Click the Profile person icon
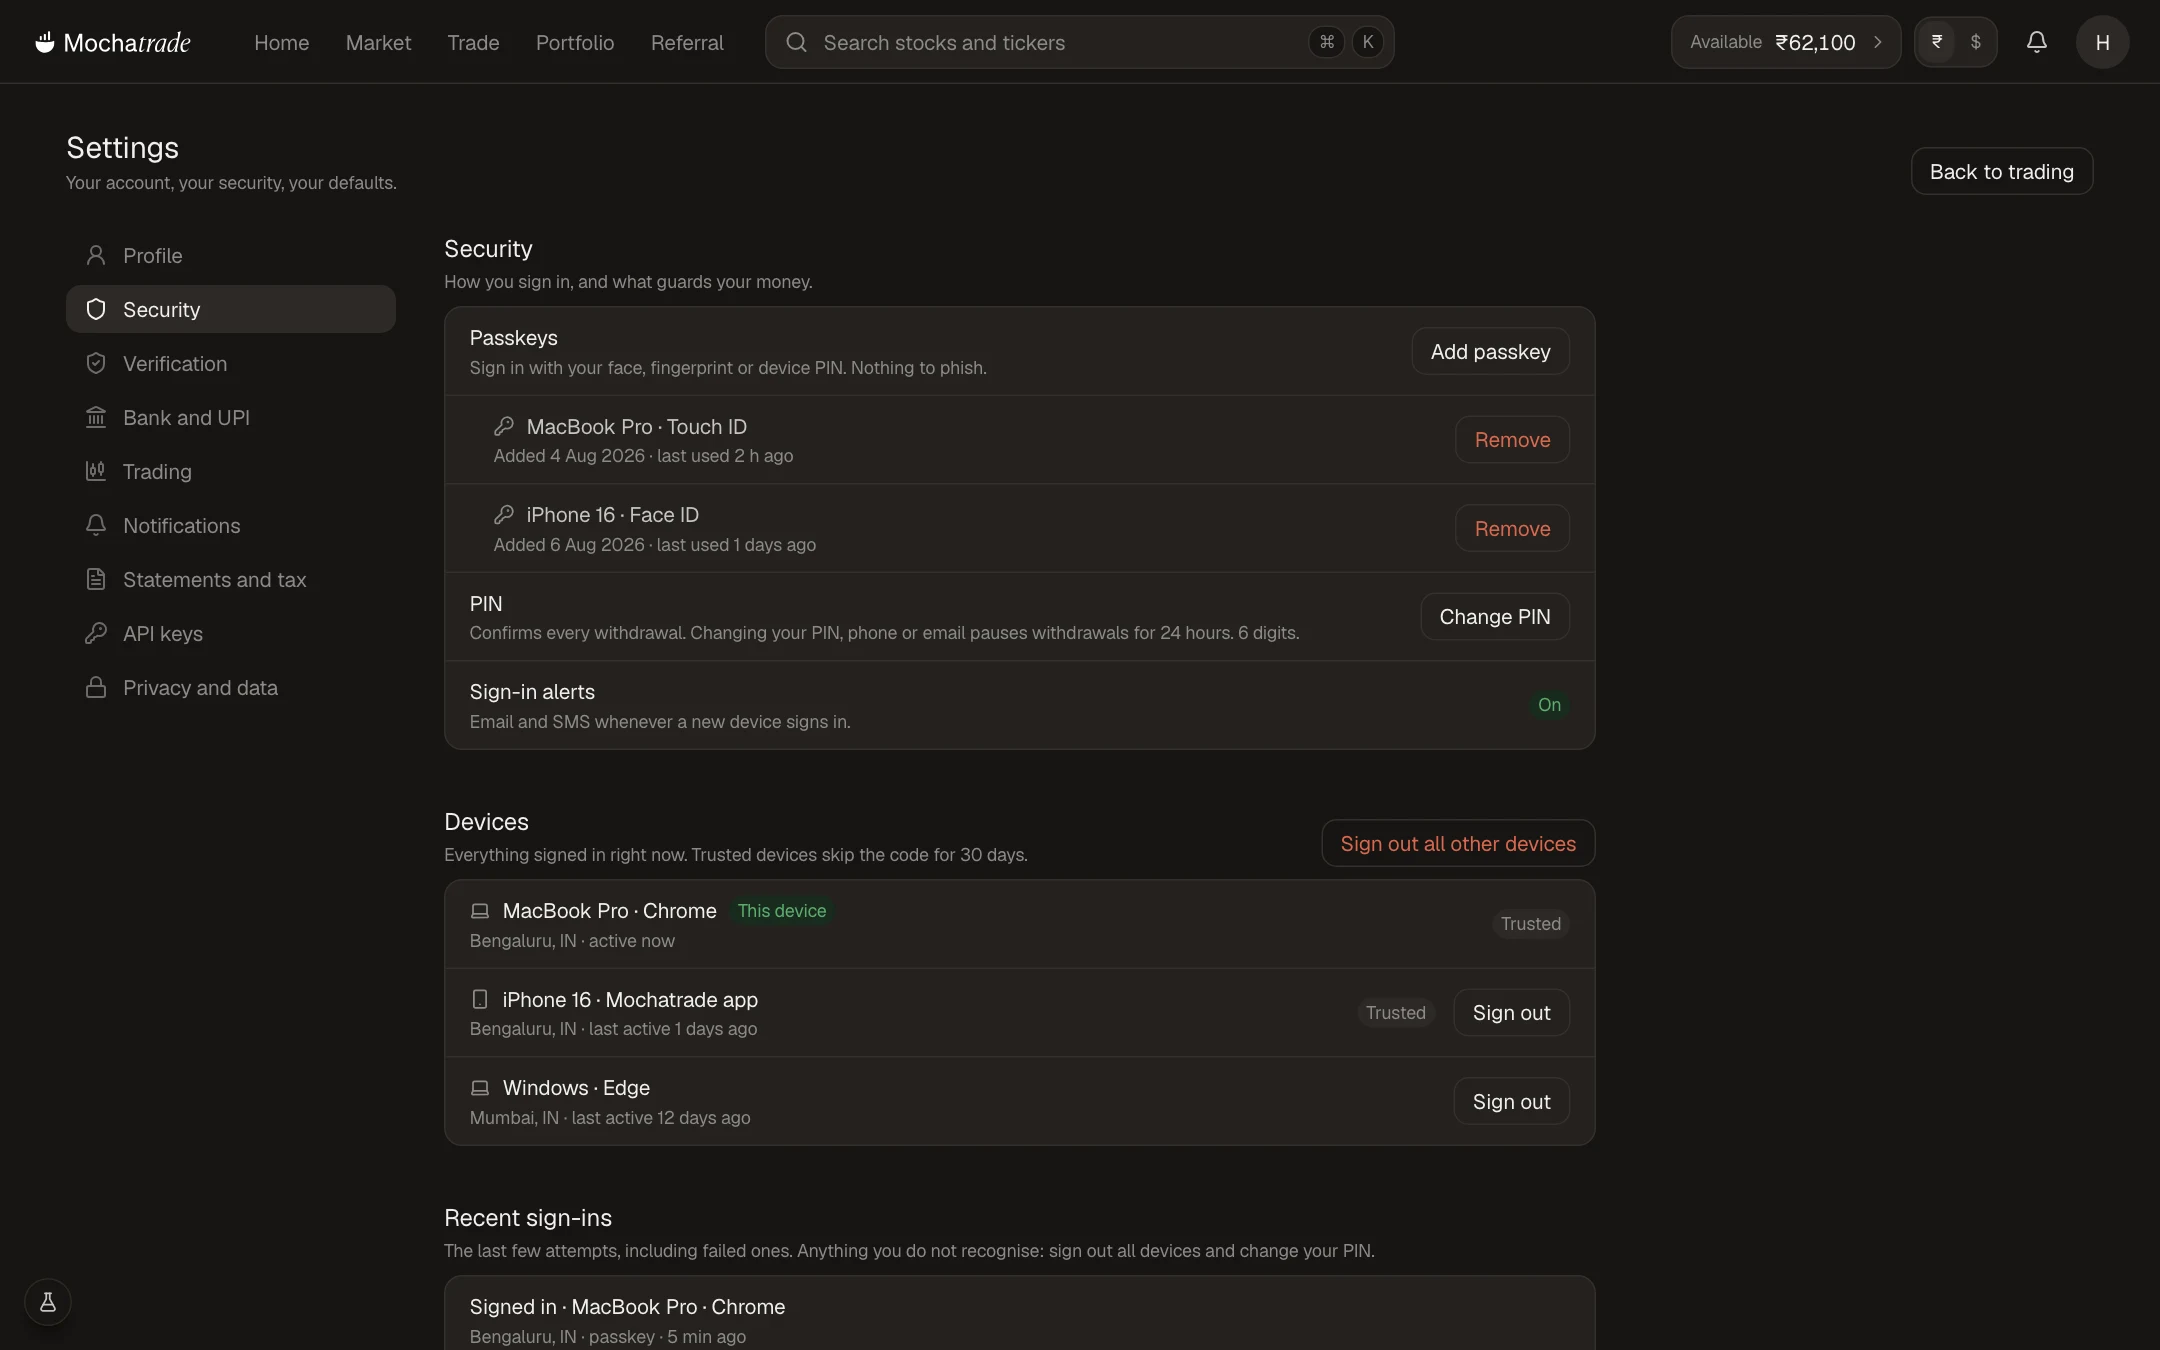 [96, 255]
